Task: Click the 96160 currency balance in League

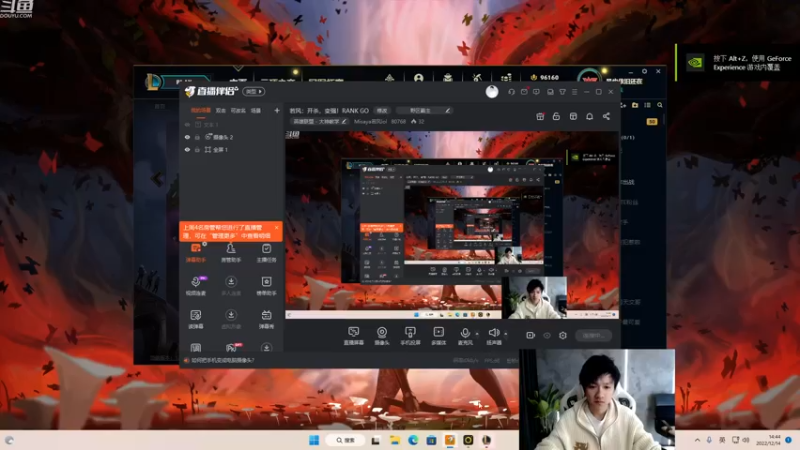Action: (544, 78)
